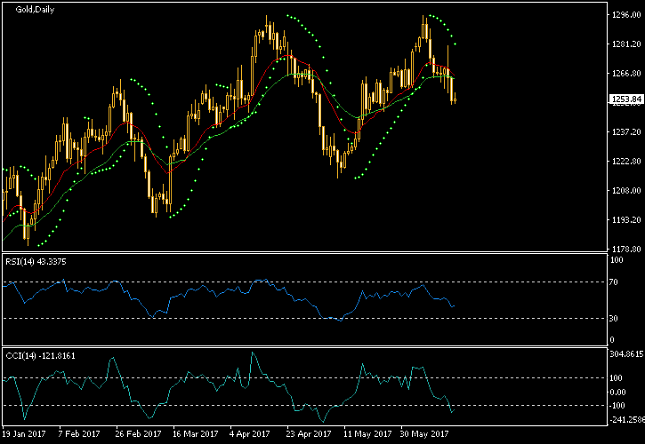Click the last candlestick on the gold chart
This screenshot has height=444, width=645.
(455, 99)
